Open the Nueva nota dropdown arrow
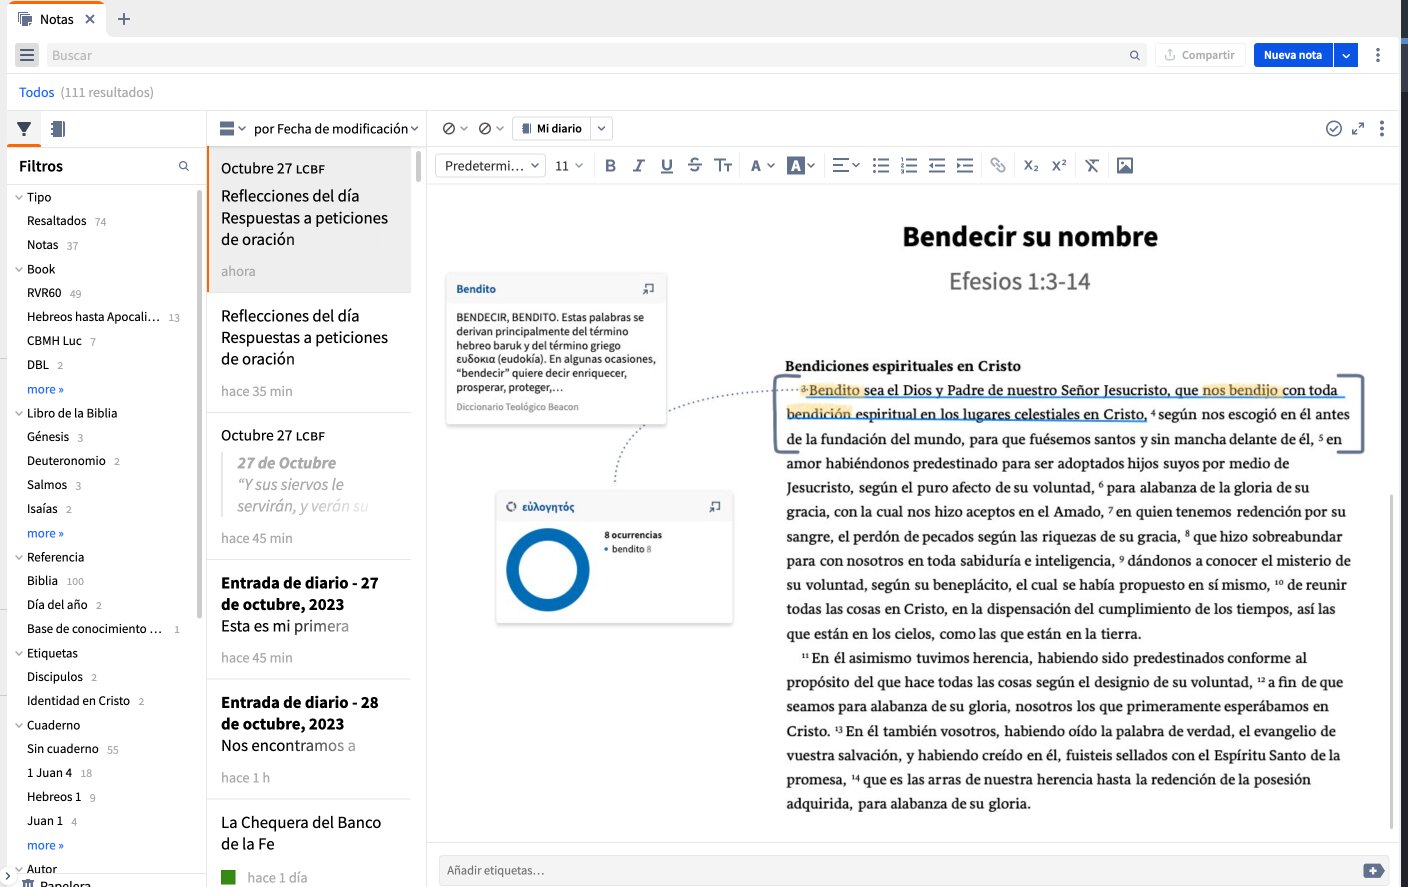The image size is (1408, 887). tap(1346, 55)
